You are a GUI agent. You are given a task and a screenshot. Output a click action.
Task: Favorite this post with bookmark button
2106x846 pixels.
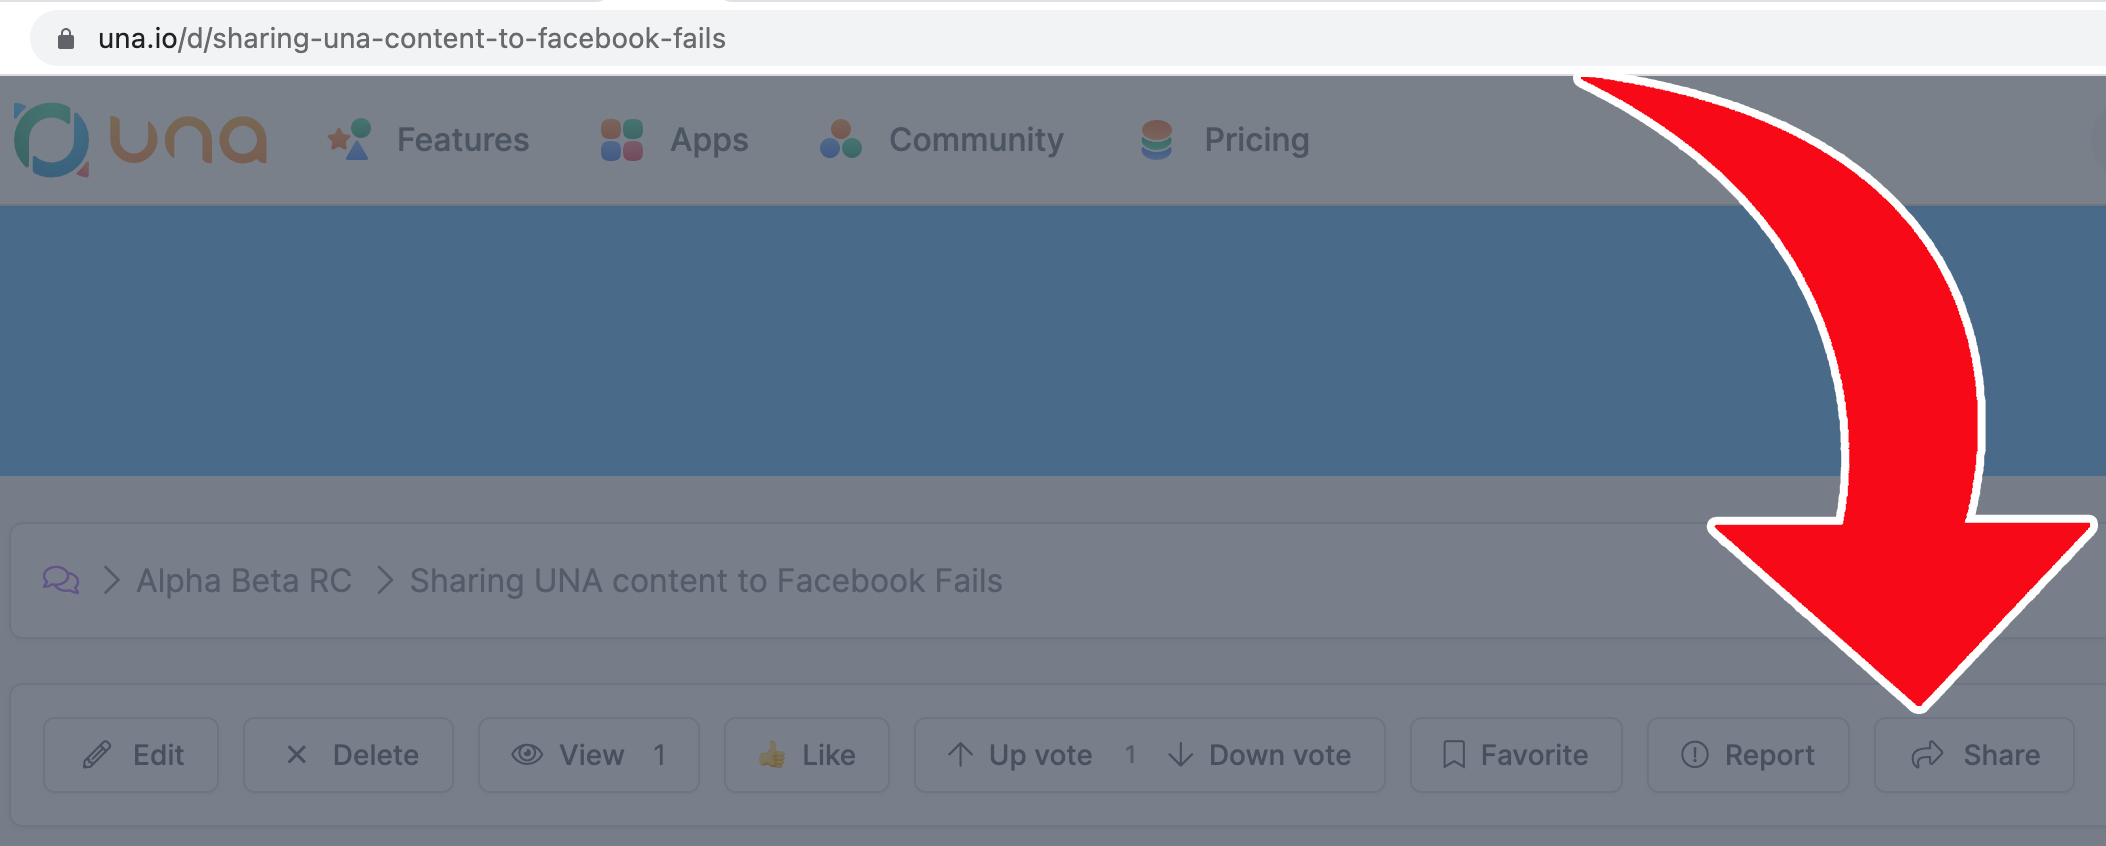pyautogui.click(x=1515, y=755)
